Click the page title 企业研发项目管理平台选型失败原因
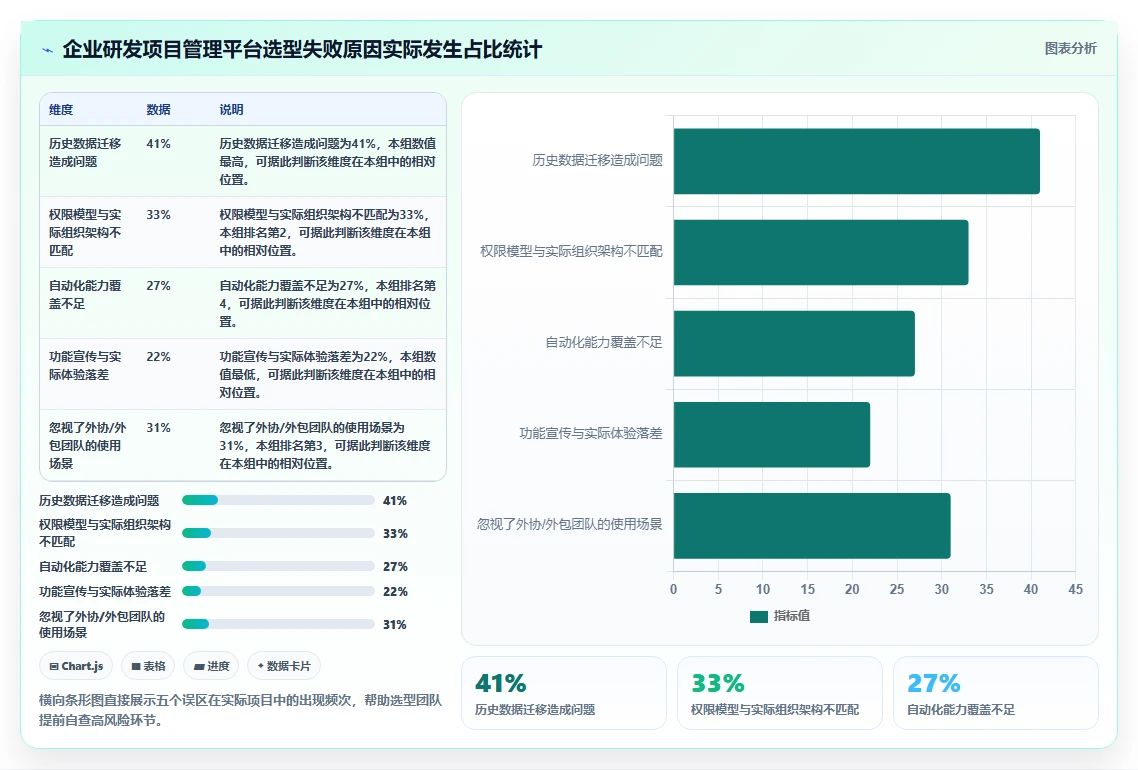This screenshot has height=770, width=1138. pos(302,49)
